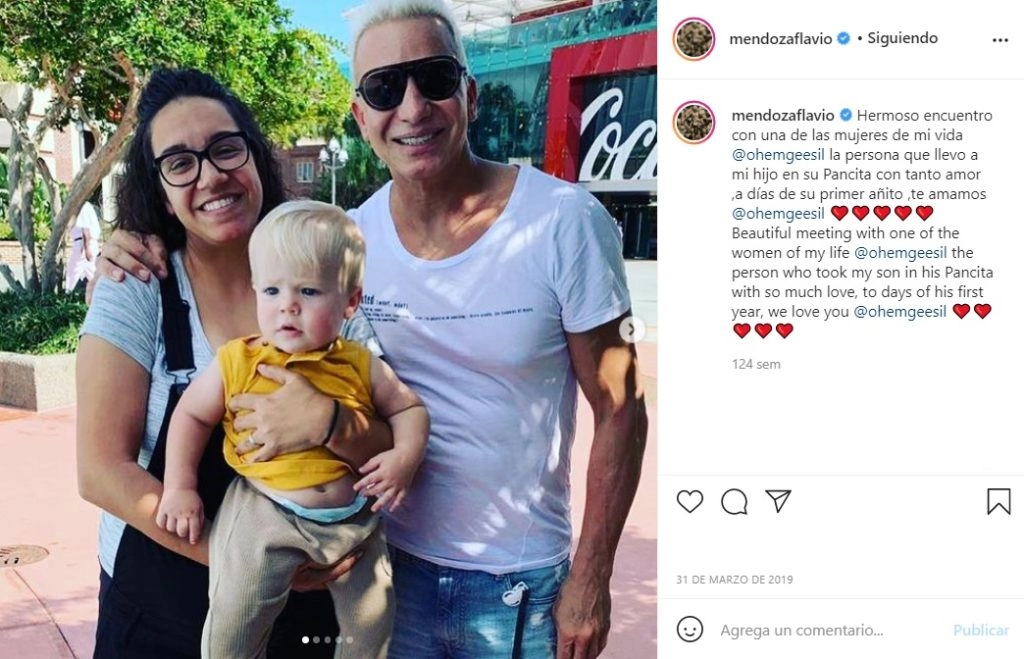
Task: Click the 124 sem timestamp
Action: [756, 364]
